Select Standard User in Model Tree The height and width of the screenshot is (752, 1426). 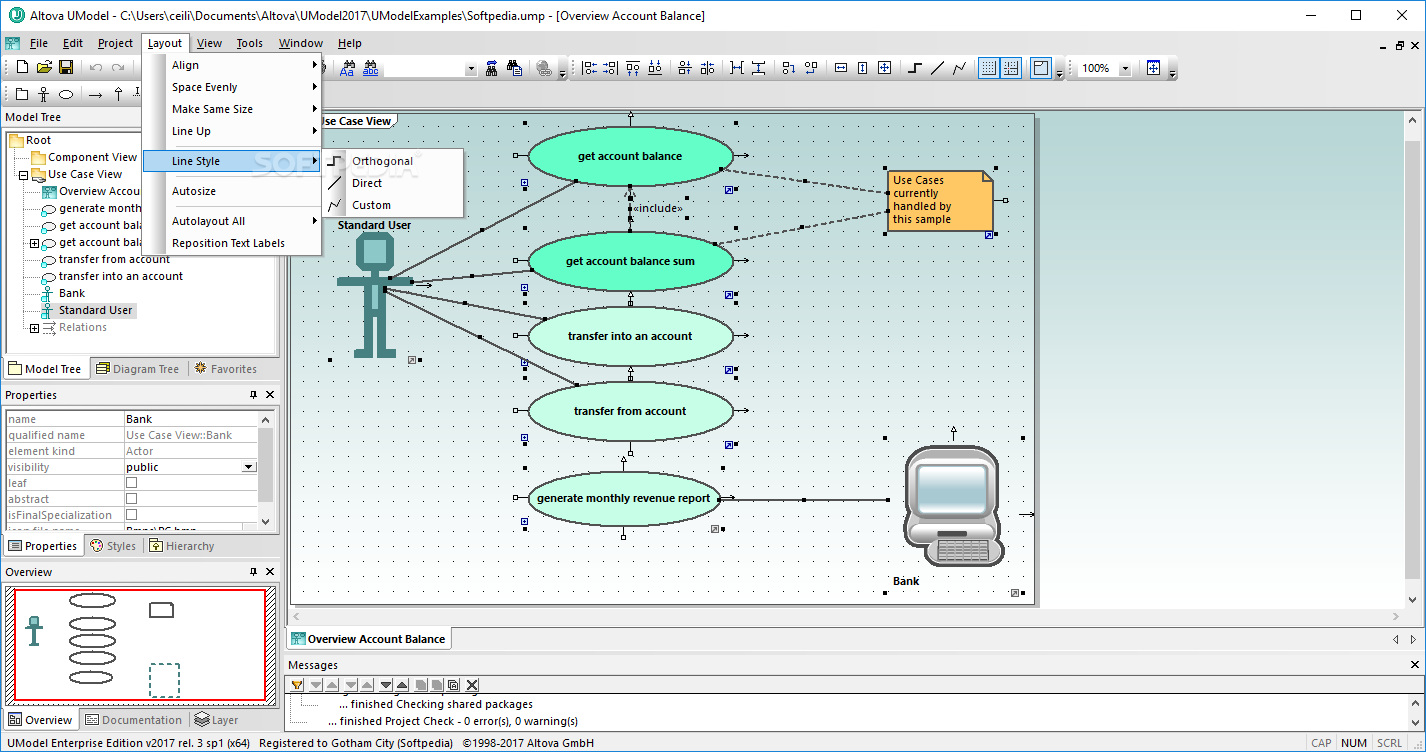[x=95, y=310]
